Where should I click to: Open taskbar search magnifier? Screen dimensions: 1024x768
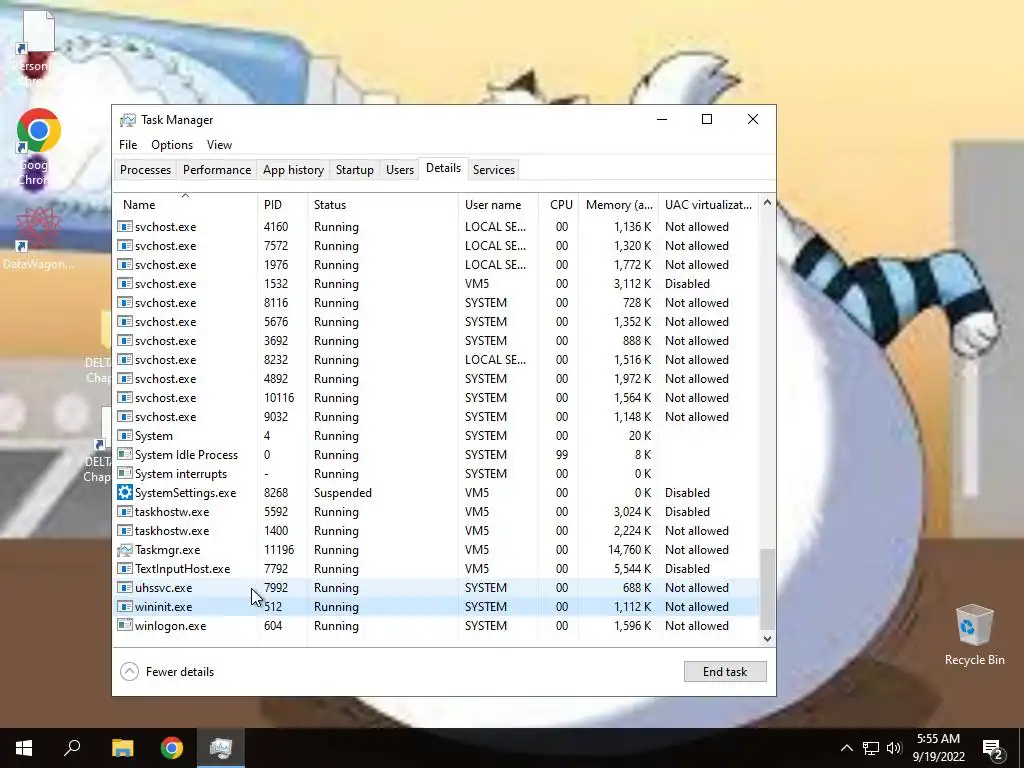click(72, 748)
